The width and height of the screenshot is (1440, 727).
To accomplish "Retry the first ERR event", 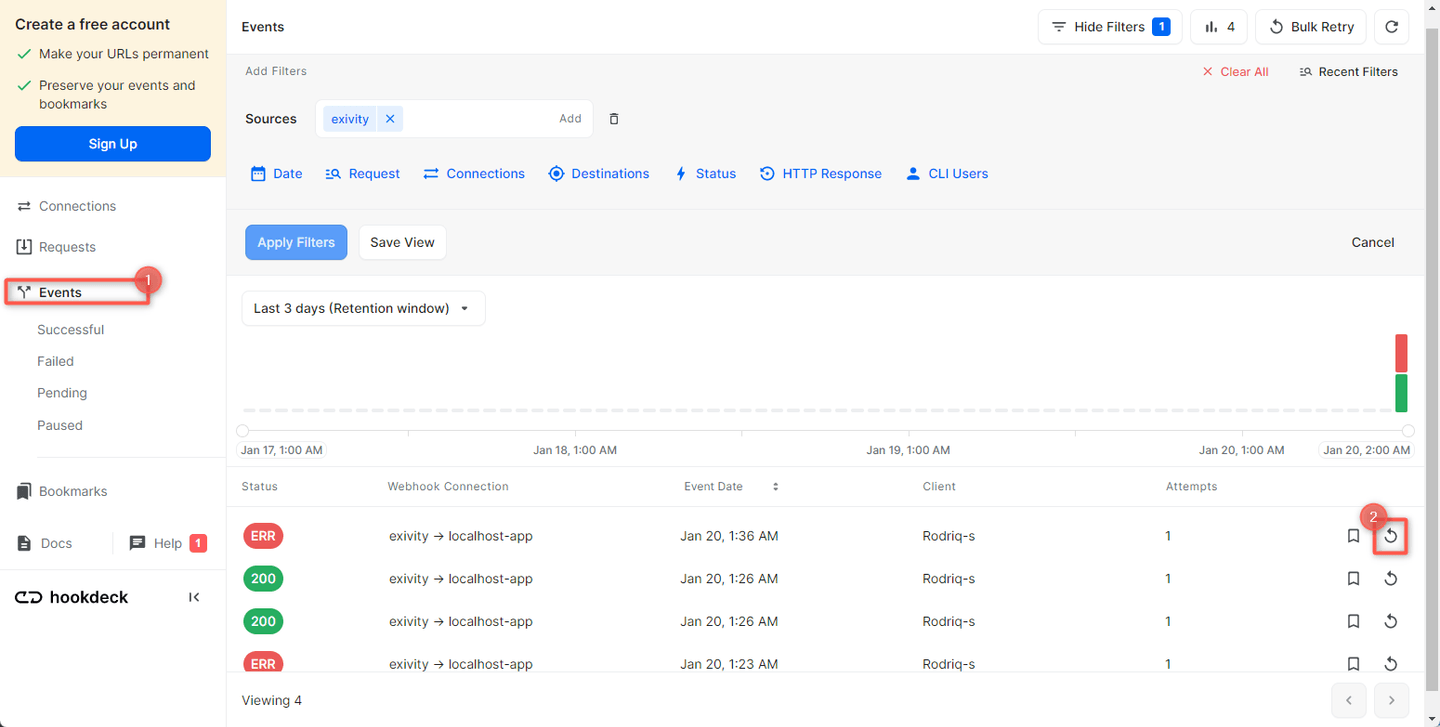I will [1390, 537].
